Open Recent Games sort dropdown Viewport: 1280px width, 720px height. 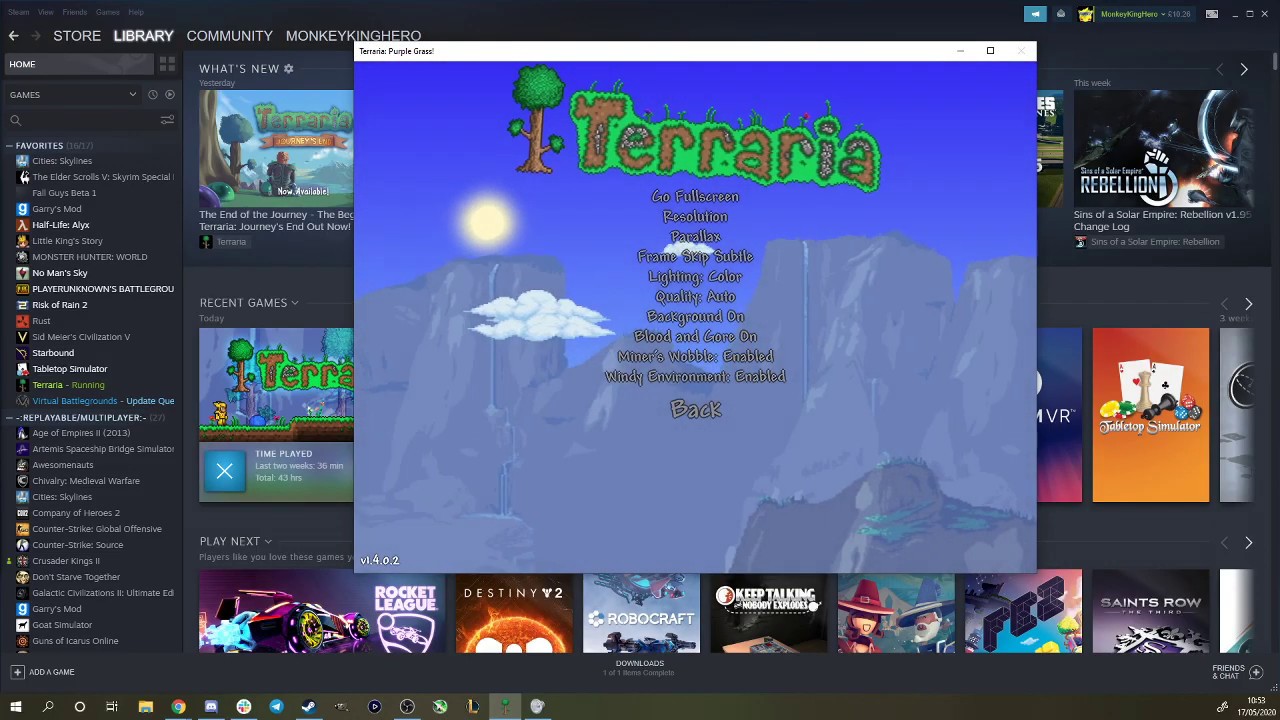pyautogui.click(x=295, y=303)
